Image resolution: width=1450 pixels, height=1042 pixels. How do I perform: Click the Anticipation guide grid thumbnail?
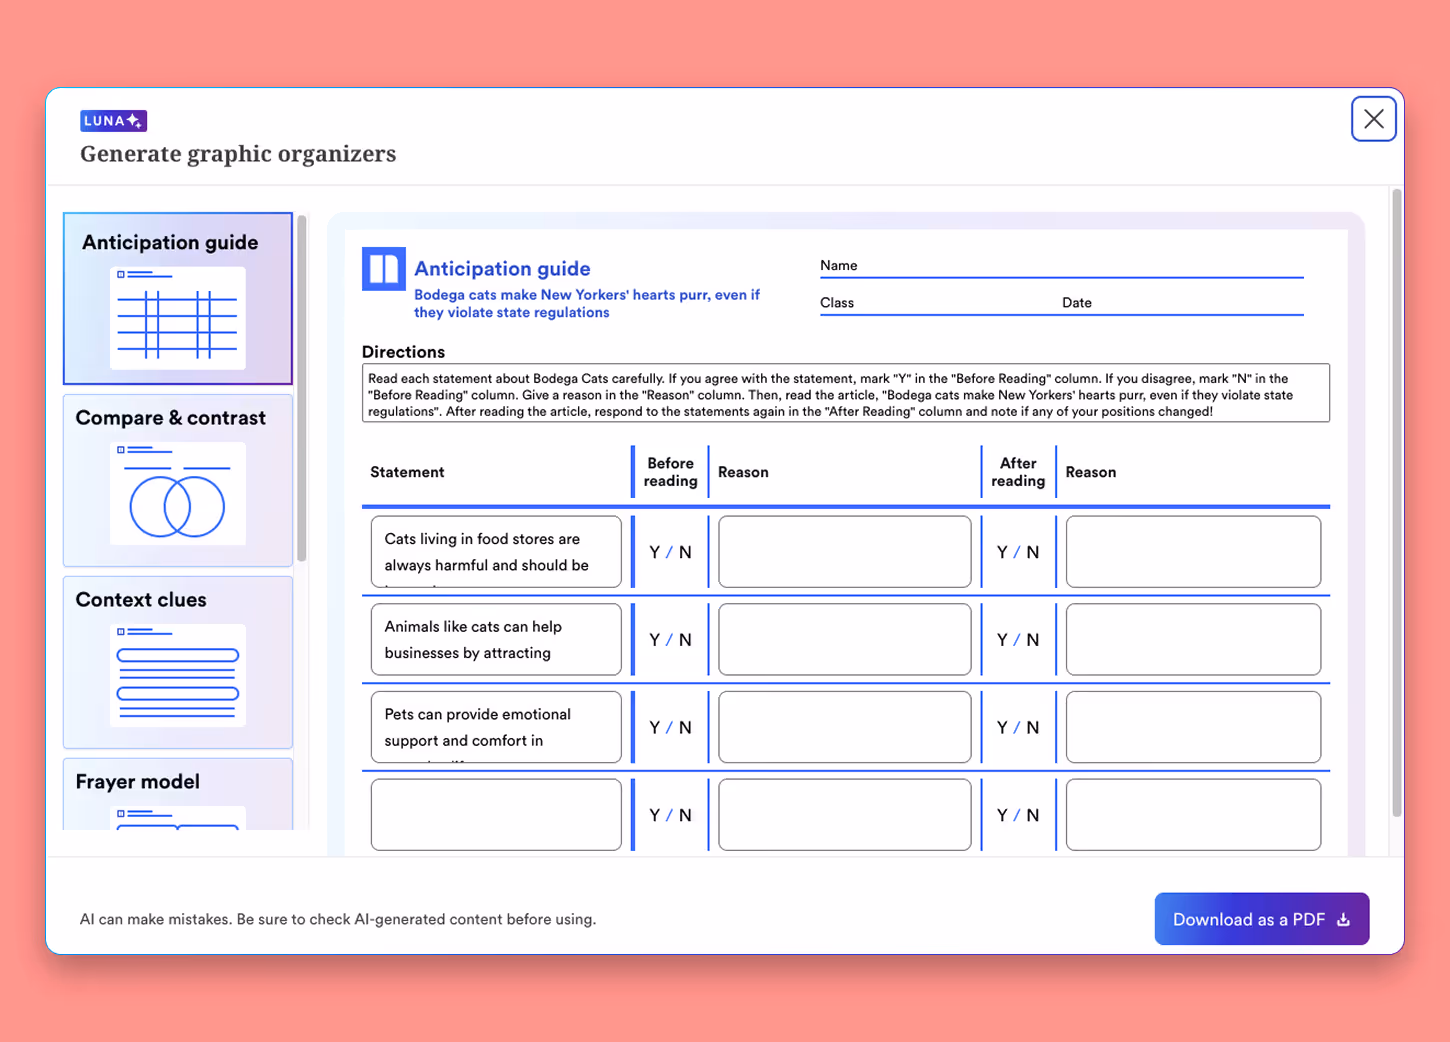[x=178, y=318]
